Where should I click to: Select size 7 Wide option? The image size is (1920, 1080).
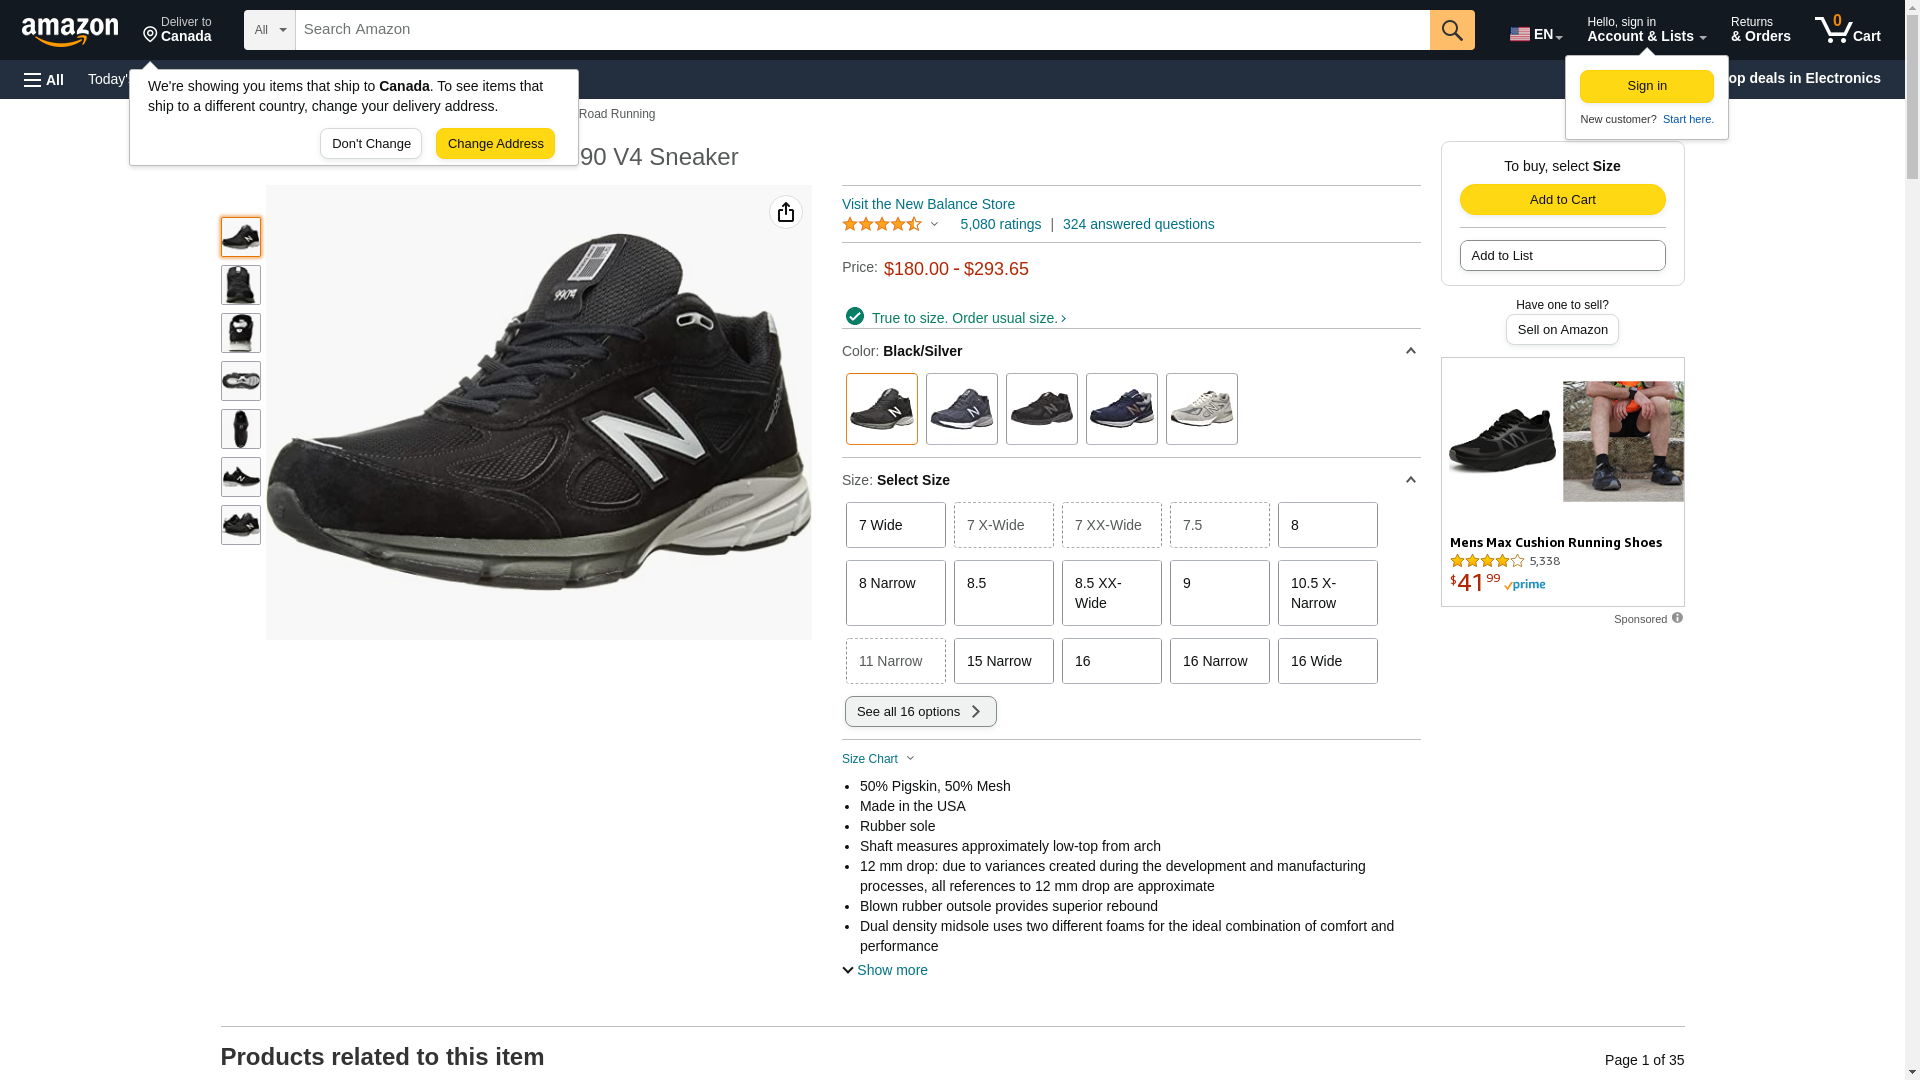coord(895,525)
